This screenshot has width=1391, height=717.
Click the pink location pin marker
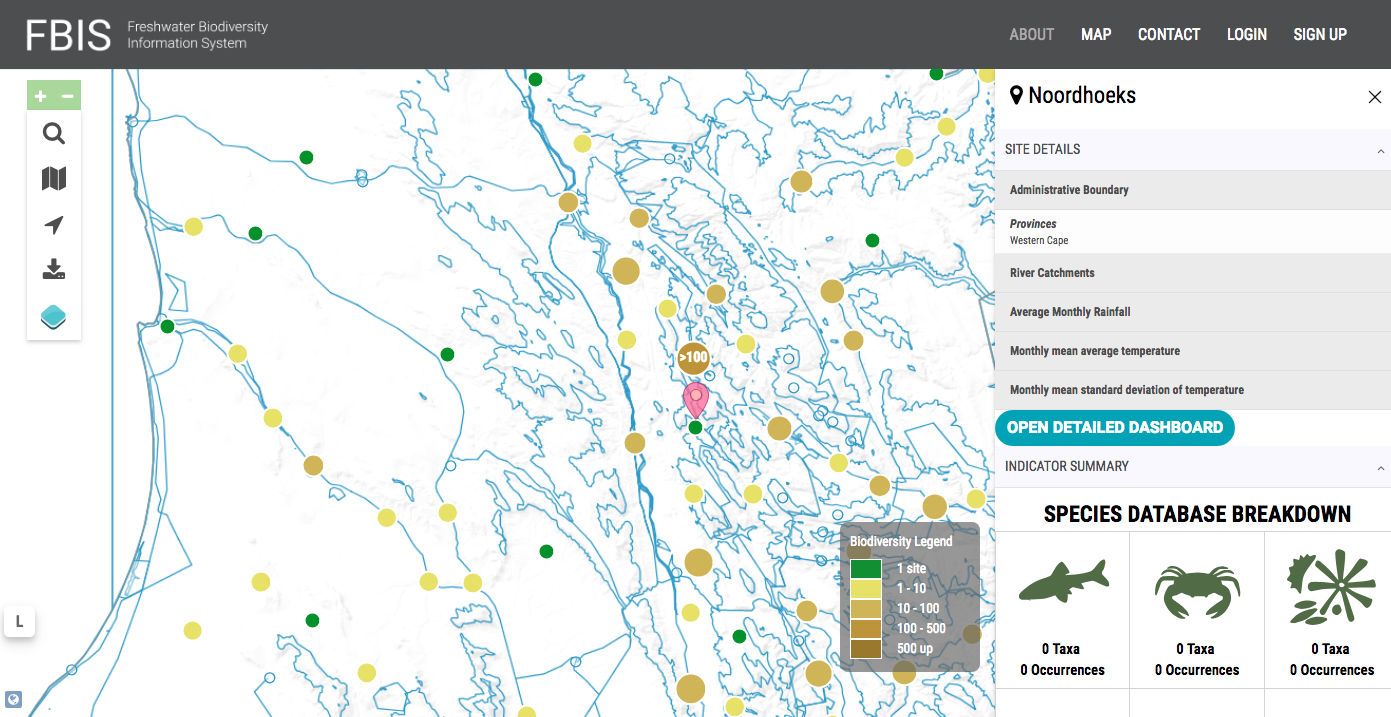pos(695,398)
